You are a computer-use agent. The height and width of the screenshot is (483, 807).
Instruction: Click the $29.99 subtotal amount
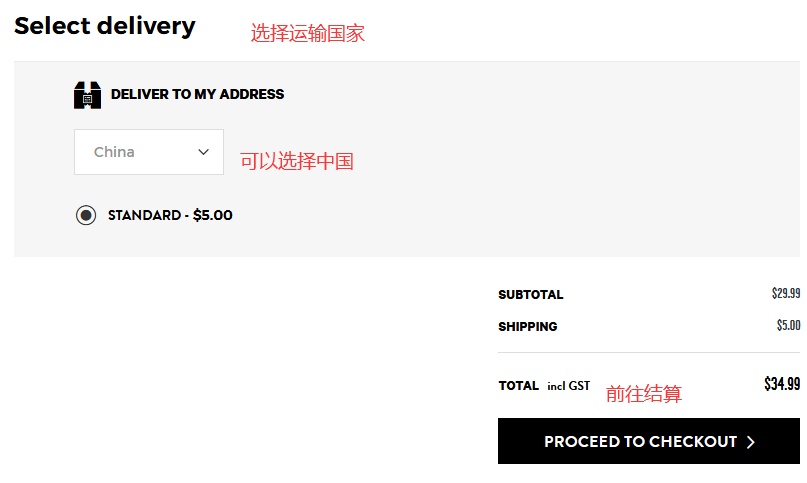[x=785, y=294]
